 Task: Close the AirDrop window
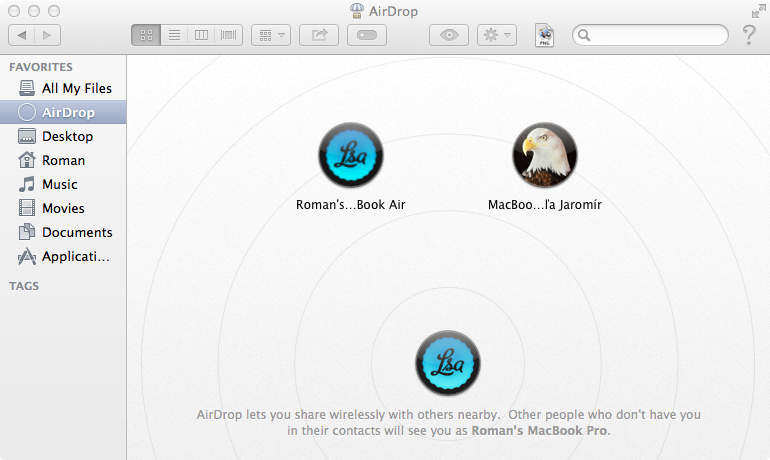point(14,11)
